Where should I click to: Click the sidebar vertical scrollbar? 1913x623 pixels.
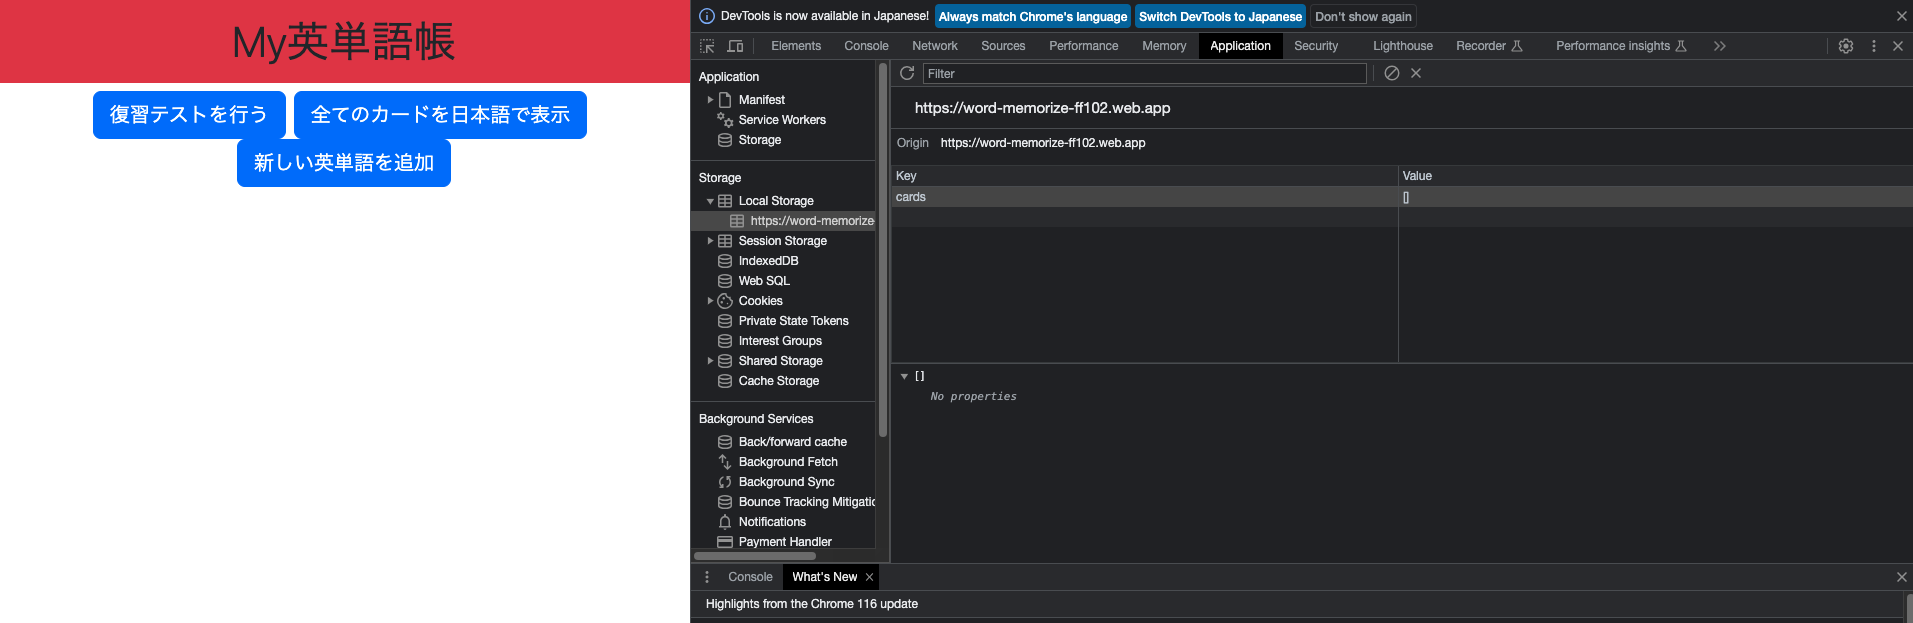point(883,250)
